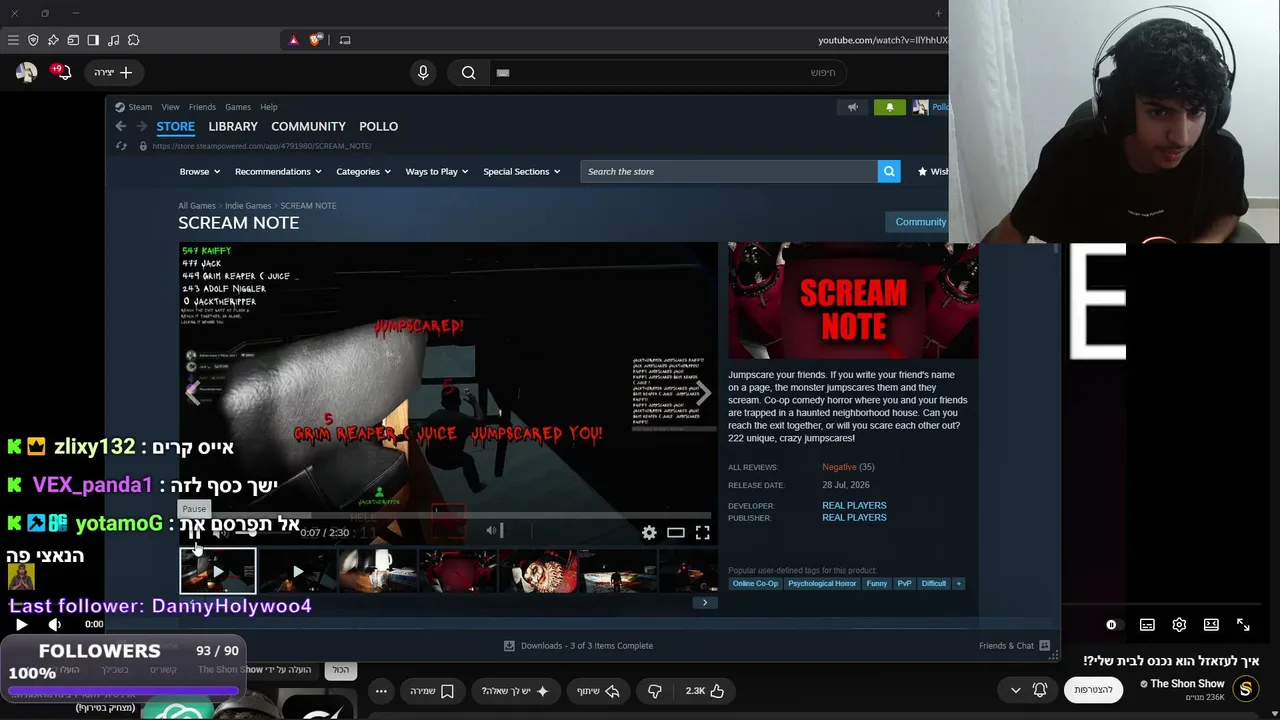This screenshot has width=1280, height=720.
Task: Toggle the browser sidebar panel icon
Action: point(93,40)
